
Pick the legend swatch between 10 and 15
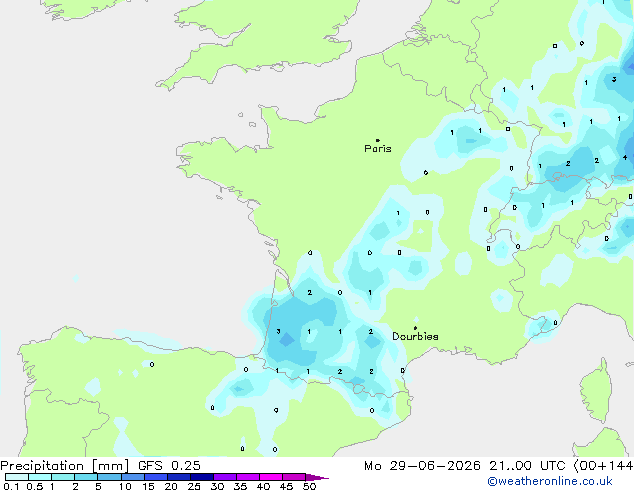(133, 477)
